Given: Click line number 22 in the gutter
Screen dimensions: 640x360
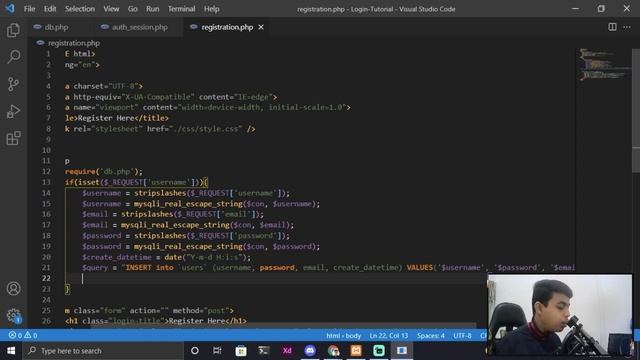Looking at the screenshot, I should 46,278.
